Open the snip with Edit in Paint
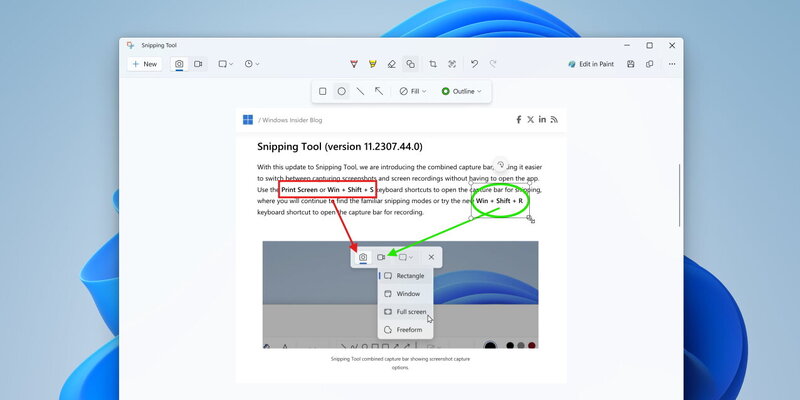This screenshot has height=400, width=800. 591,64
